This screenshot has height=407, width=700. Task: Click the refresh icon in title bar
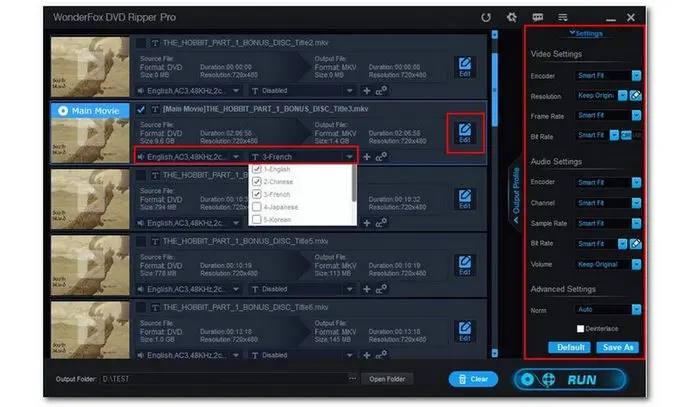click(x=486, y=17)
